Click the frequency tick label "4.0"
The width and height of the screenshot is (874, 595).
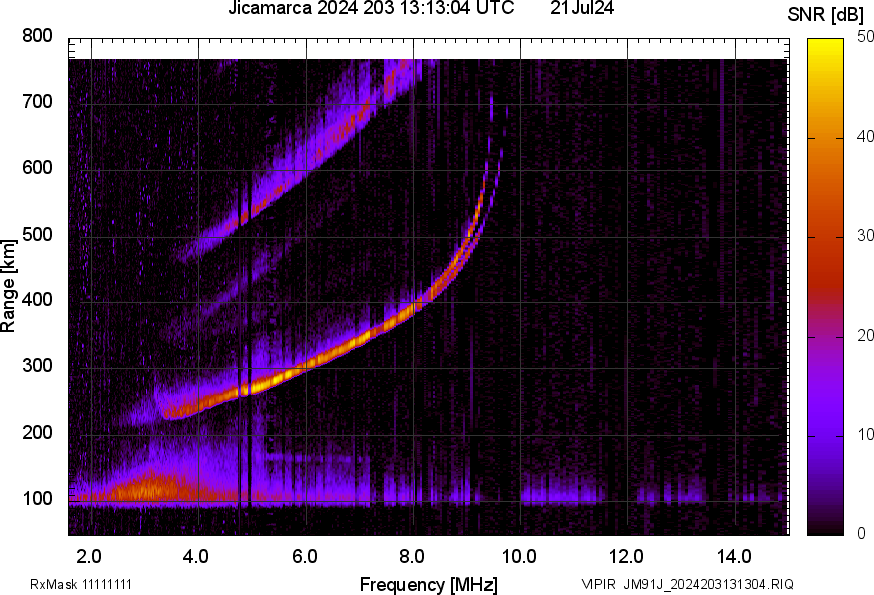pos(196,556)
